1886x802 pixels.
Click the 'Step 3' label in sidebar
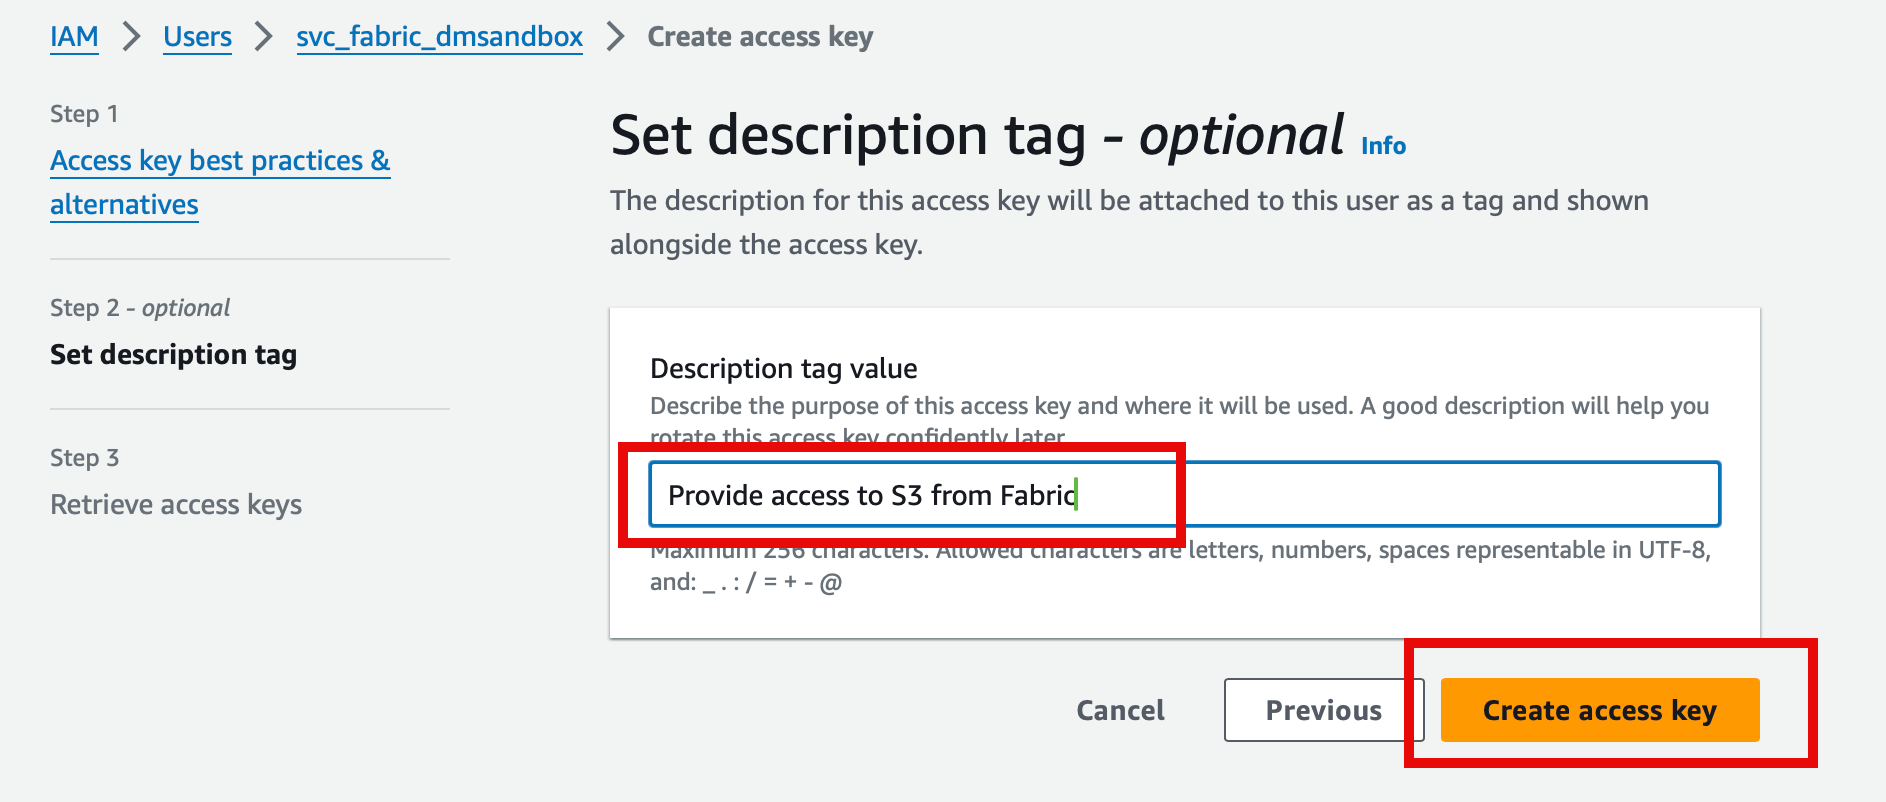84,458
